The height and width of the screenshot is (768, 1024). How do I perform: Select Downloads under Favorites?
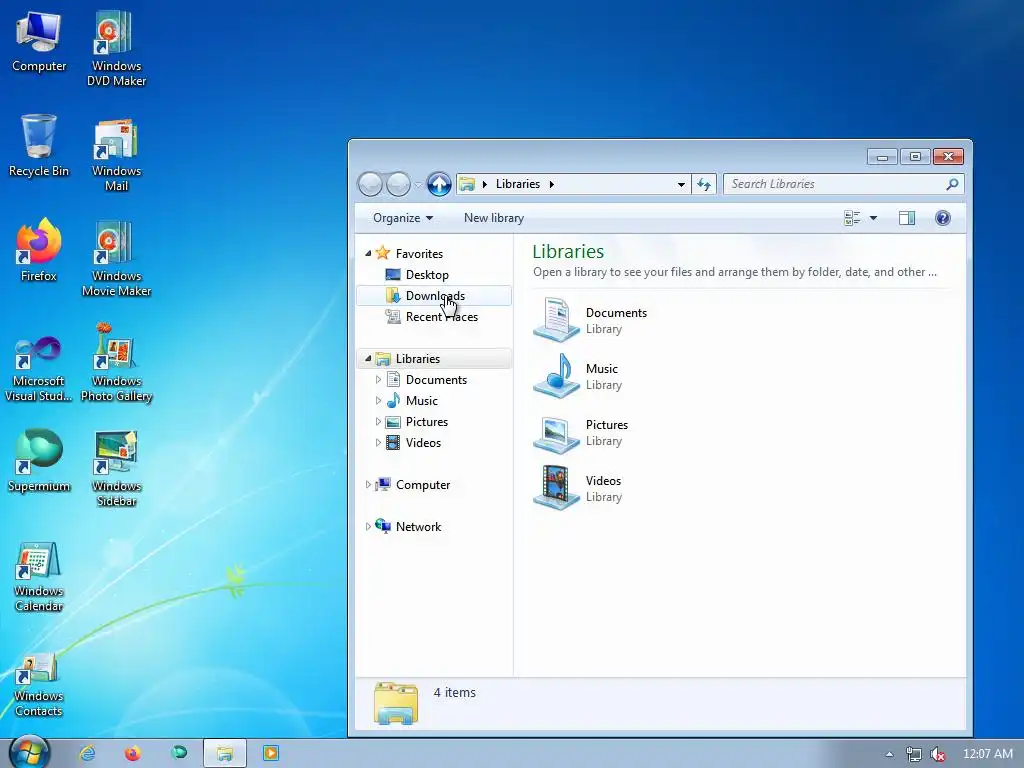coord(434,296)
